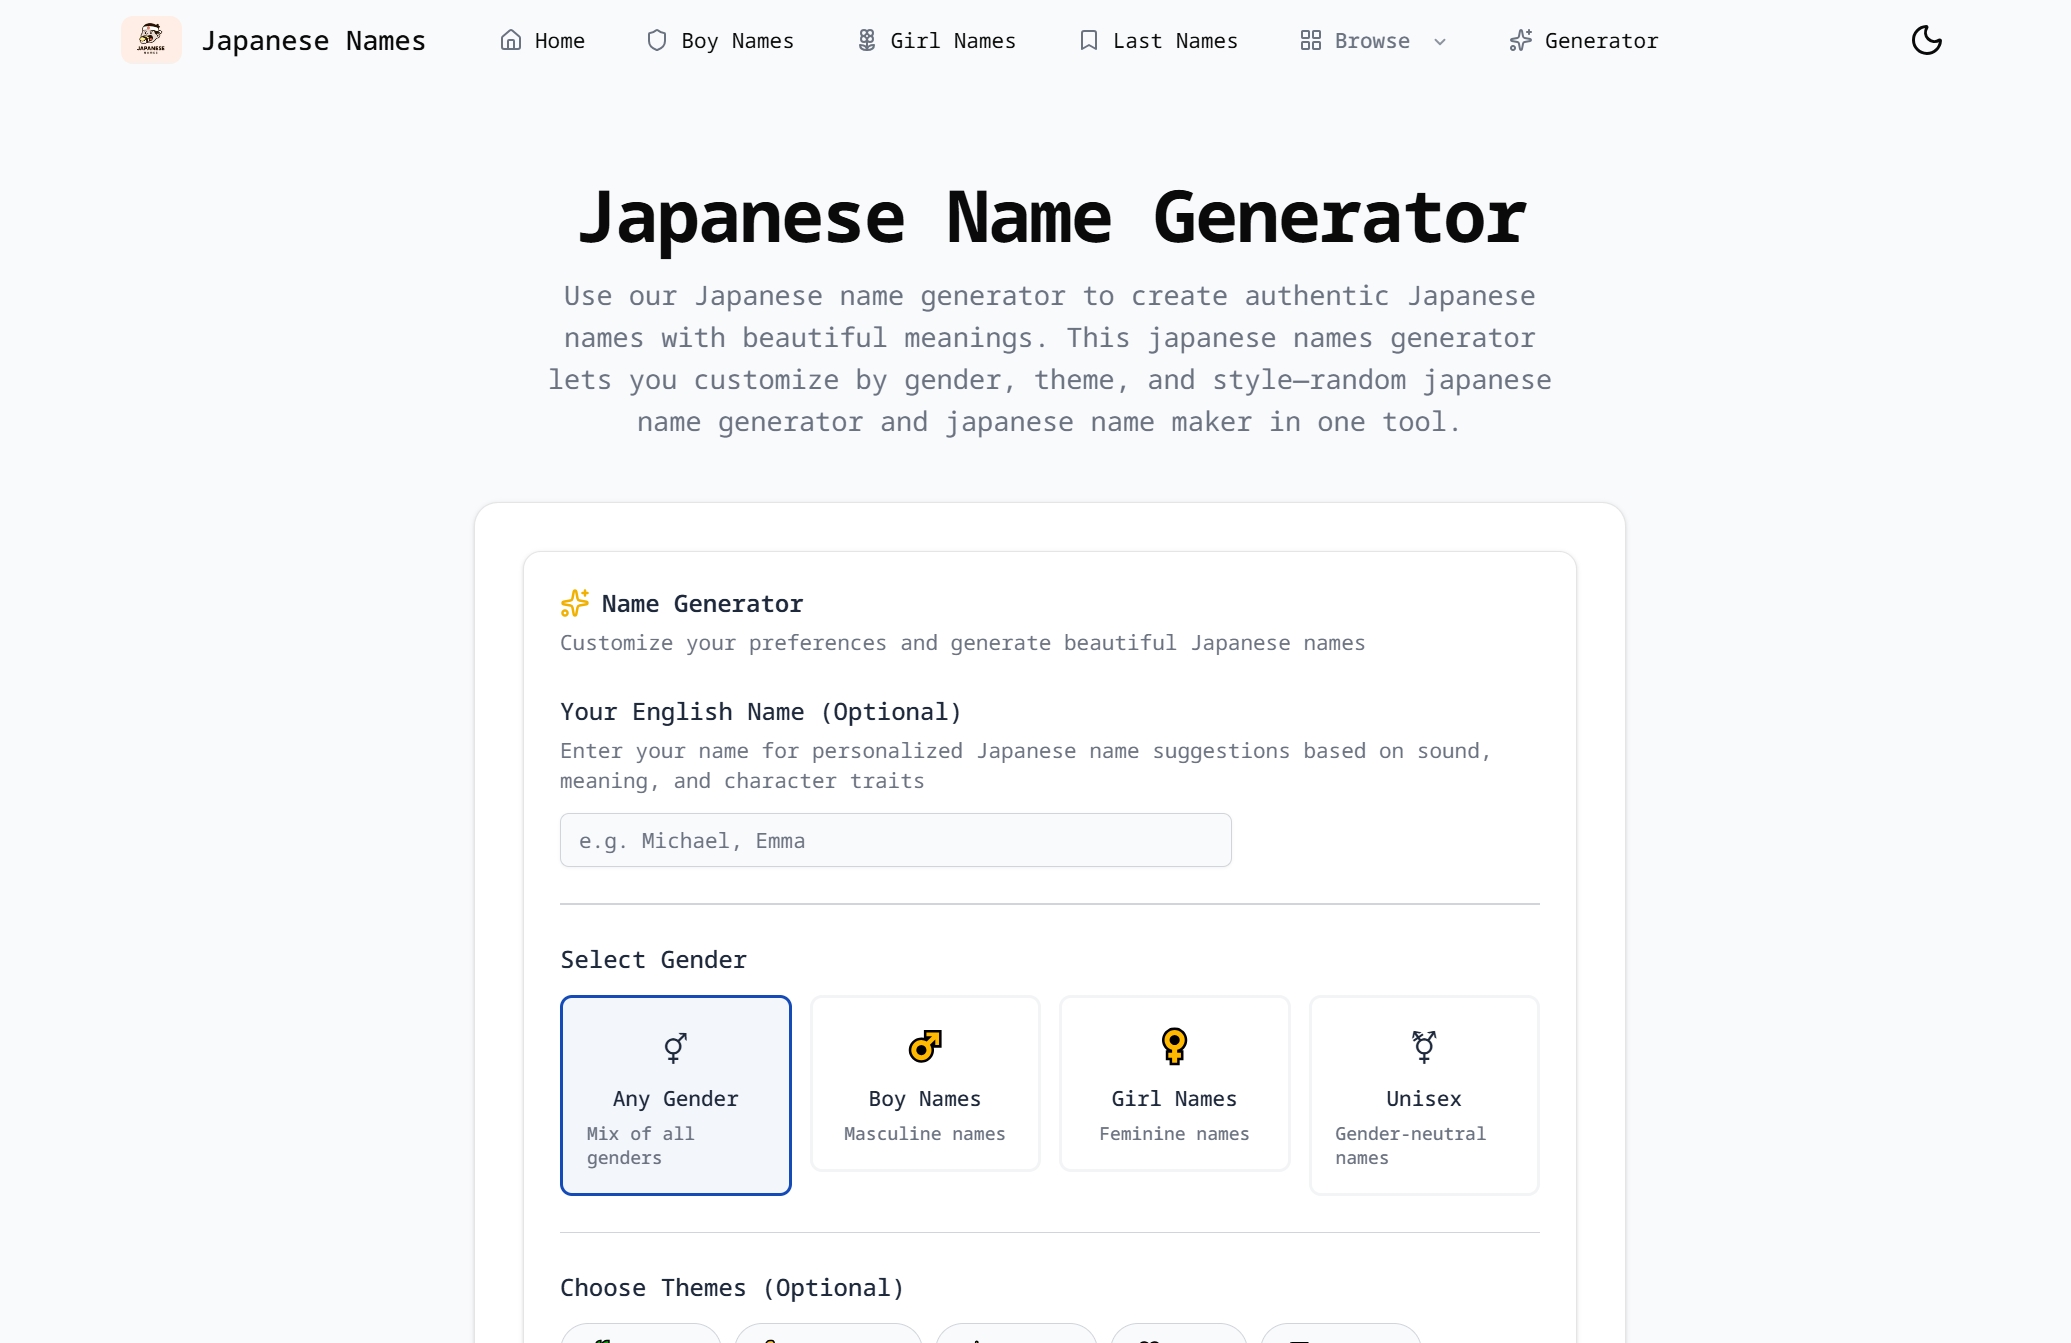
Task: Select the Any Gender card
Action: click(x=675, y=1095)
